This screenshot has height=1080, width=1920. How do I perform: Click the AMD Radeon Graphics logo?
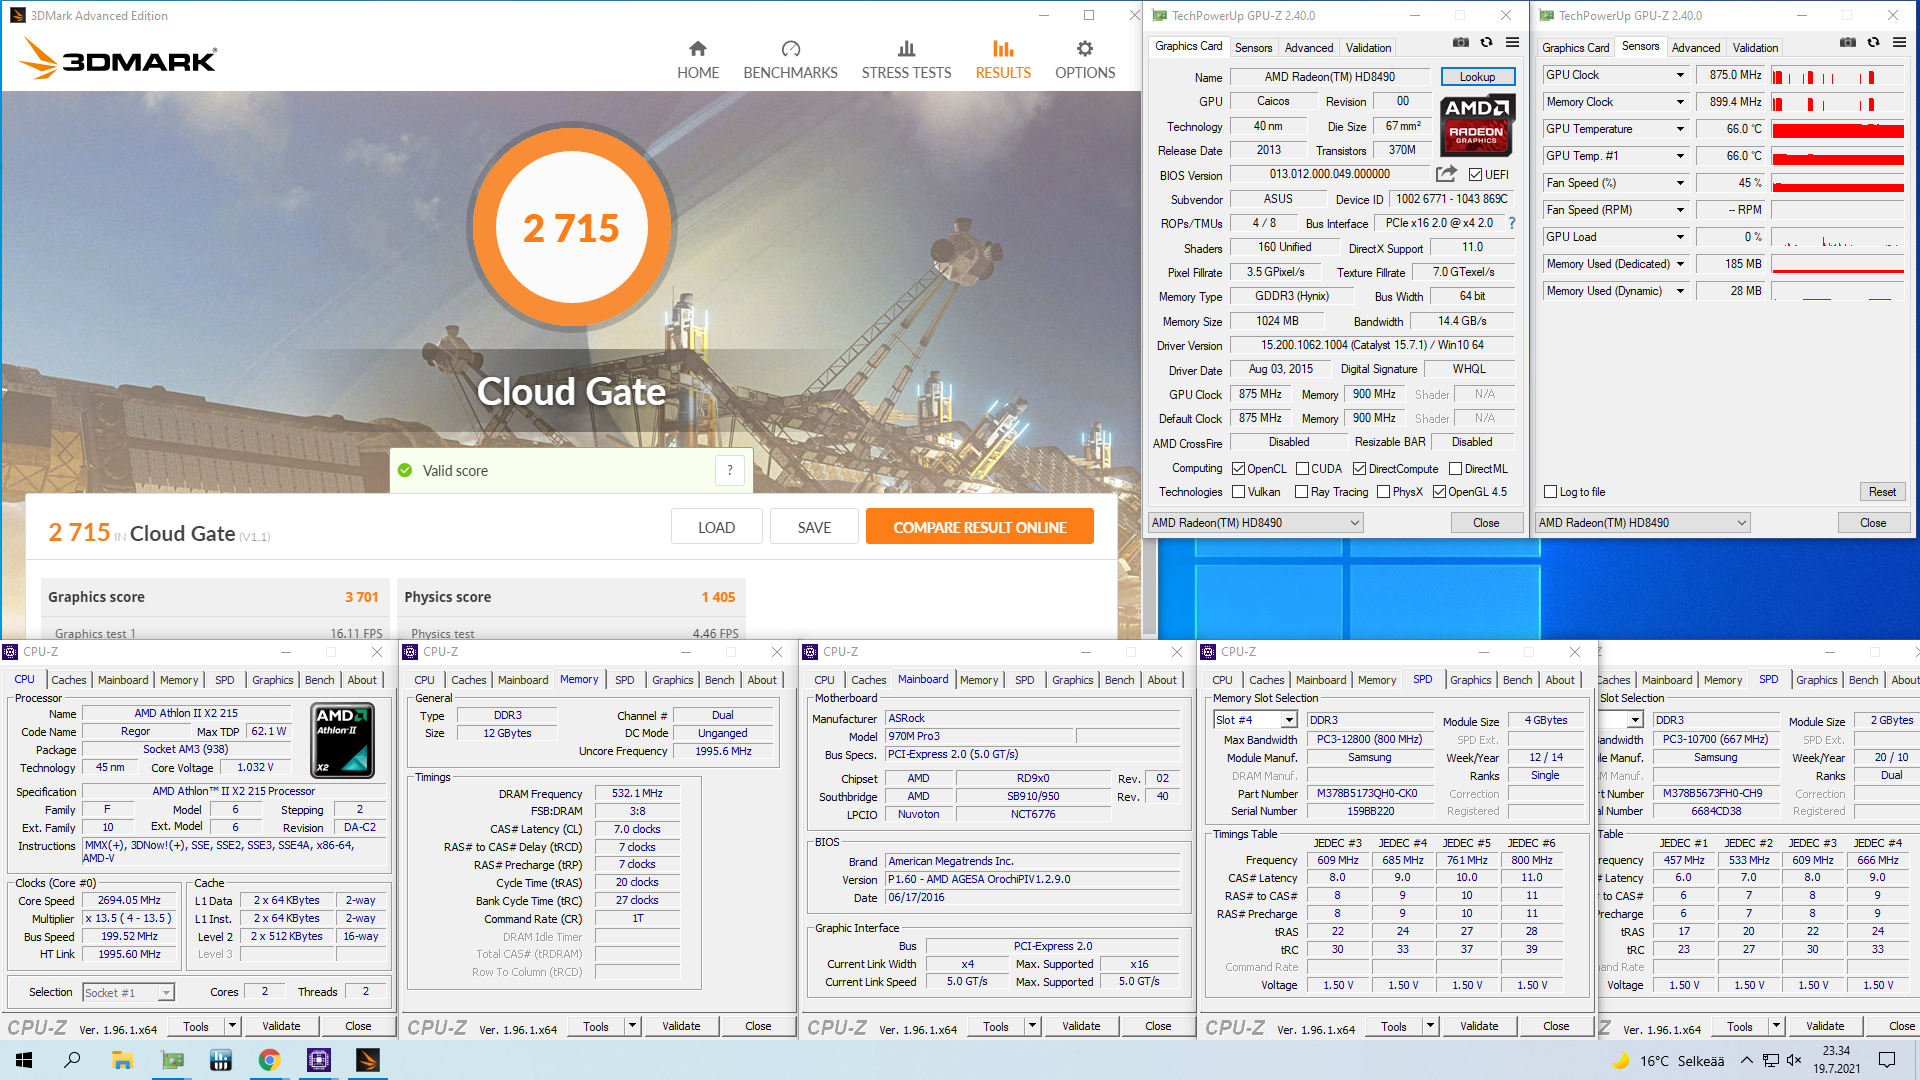pos(1477,124)
